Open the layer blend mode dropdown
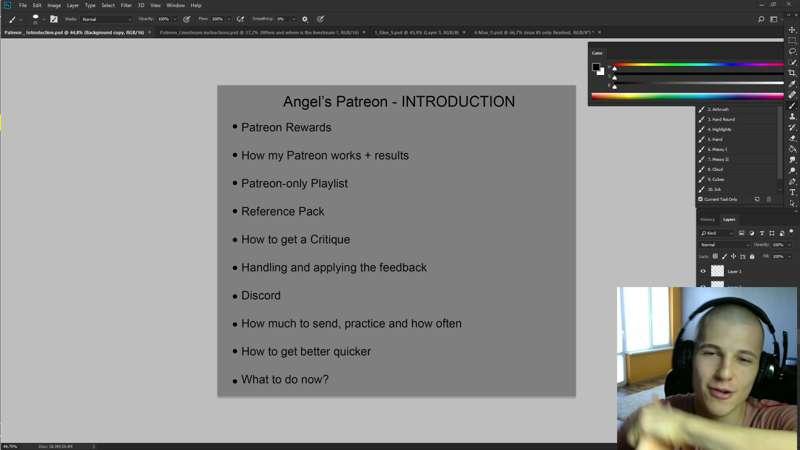Viewport: 800px width, 450px height. click(x=724, y=245)
